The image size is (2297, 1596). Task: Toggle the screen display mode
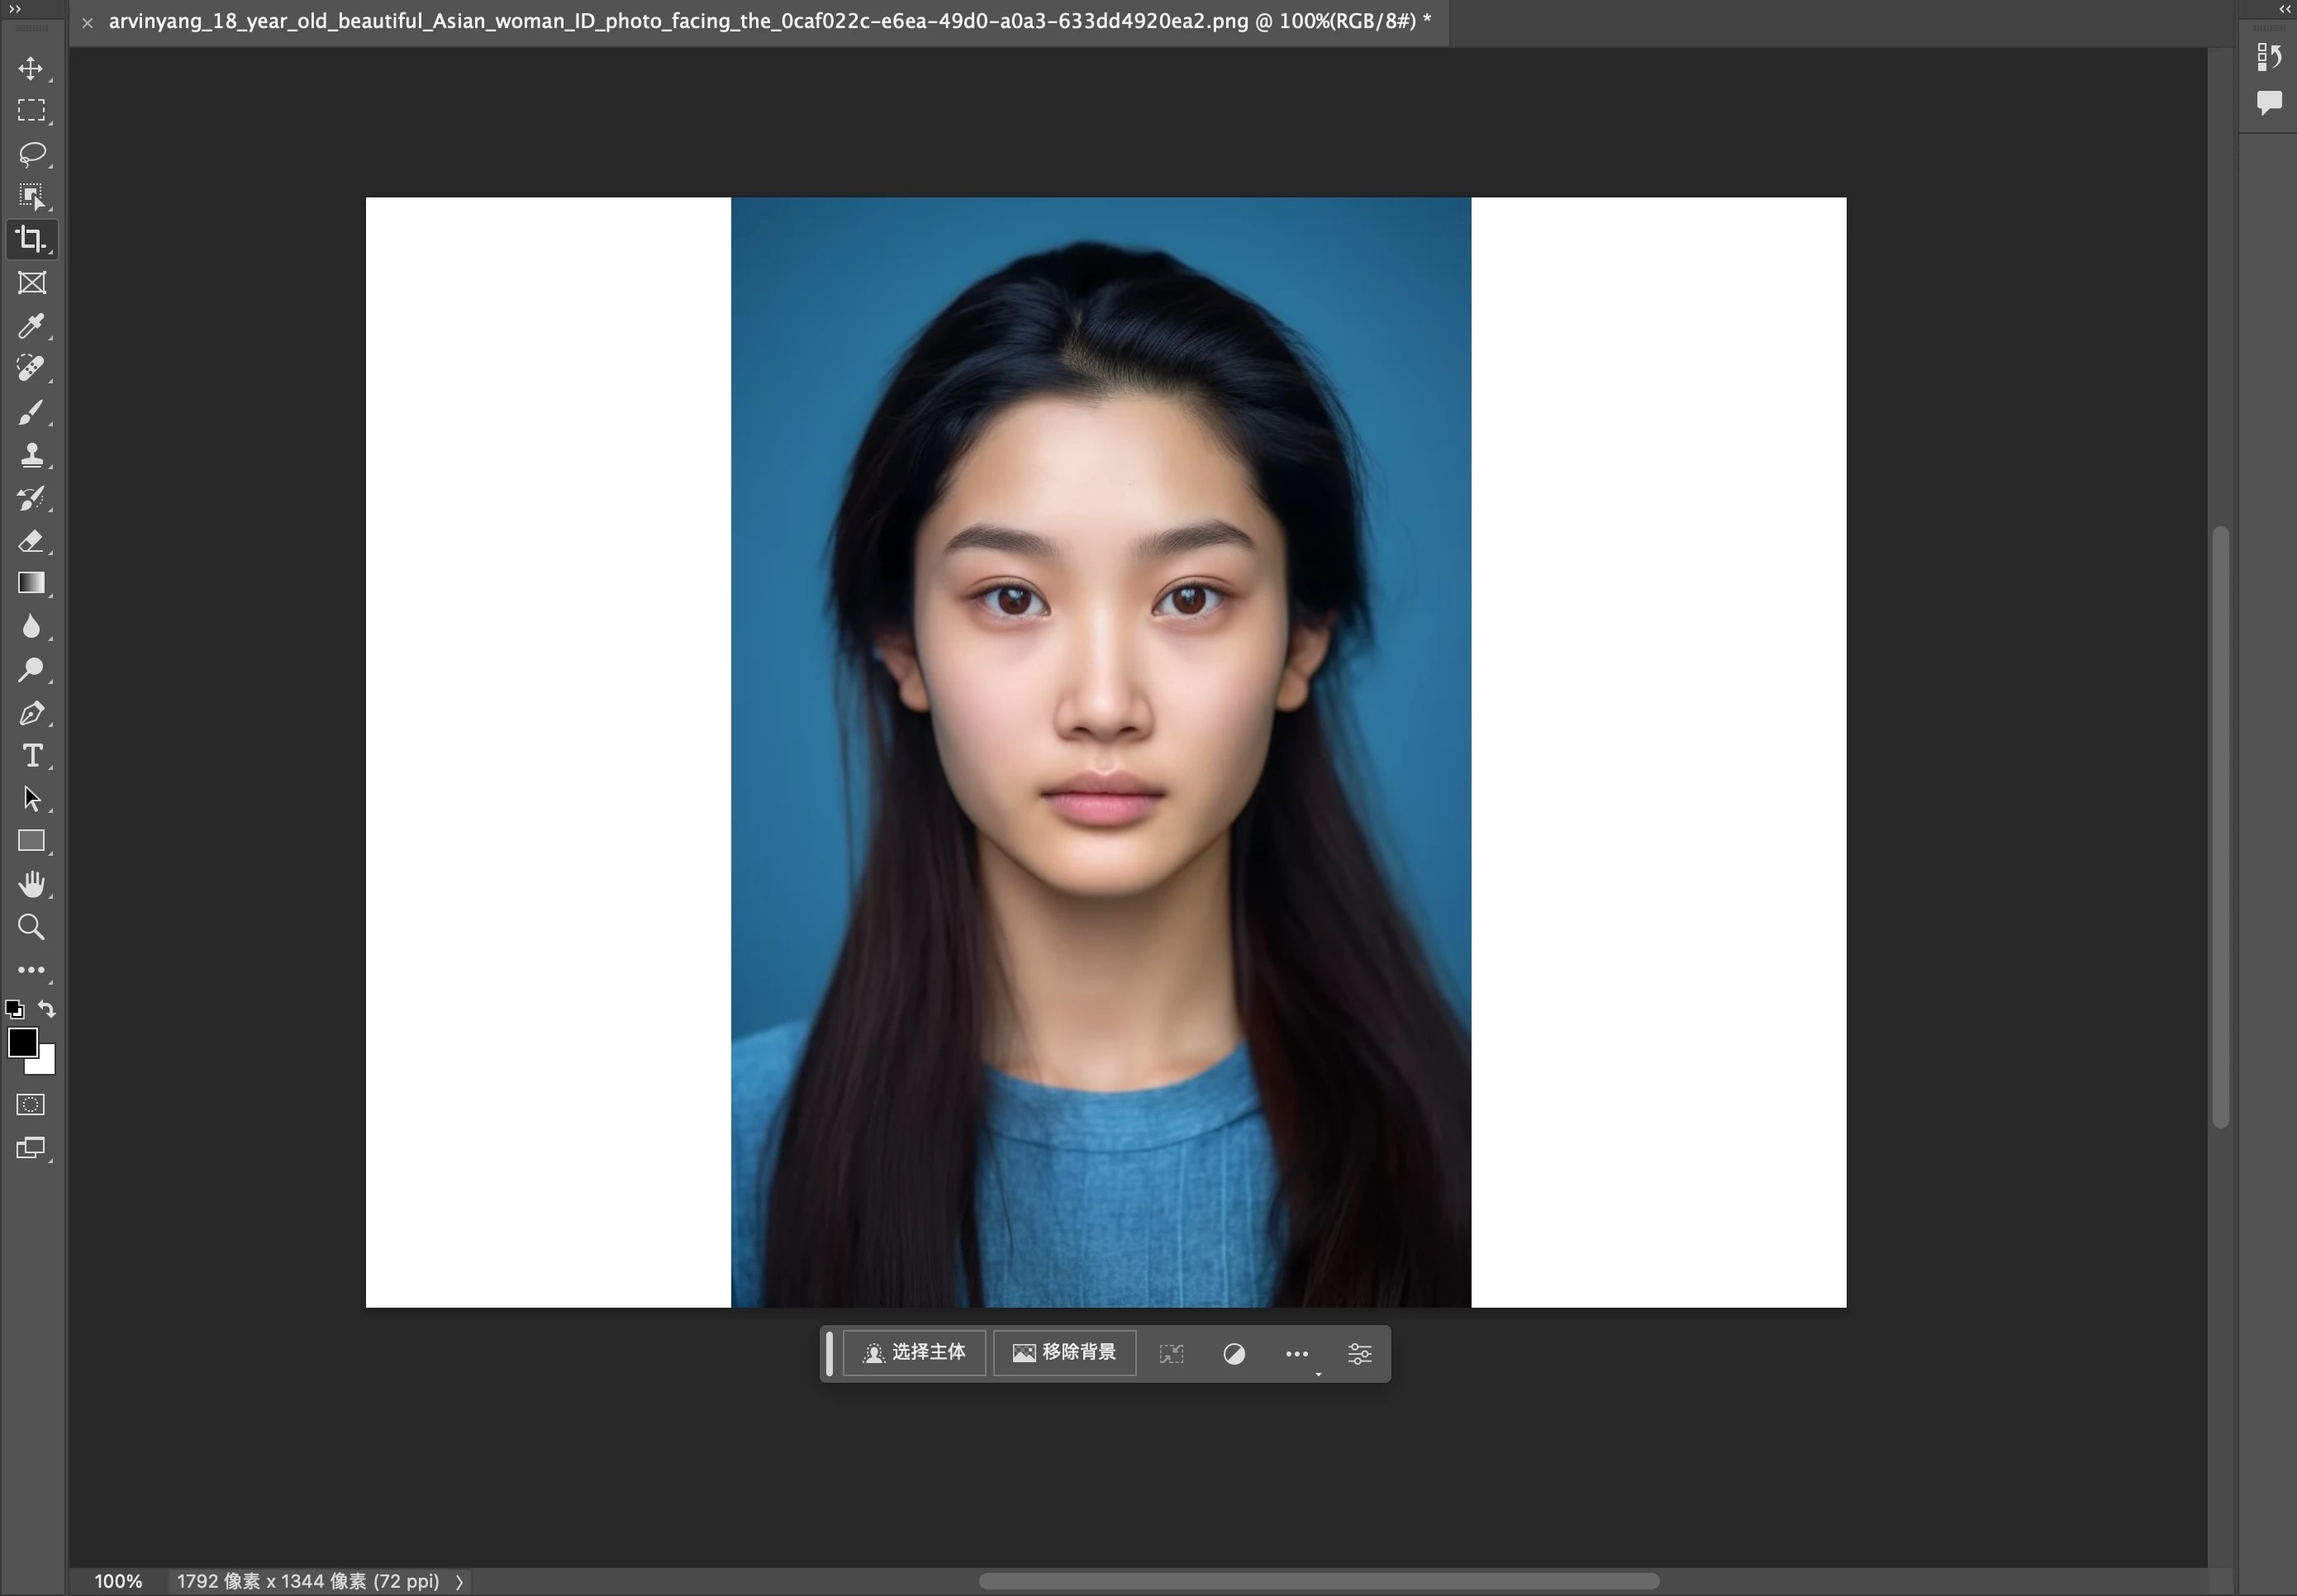[30, 1148]
